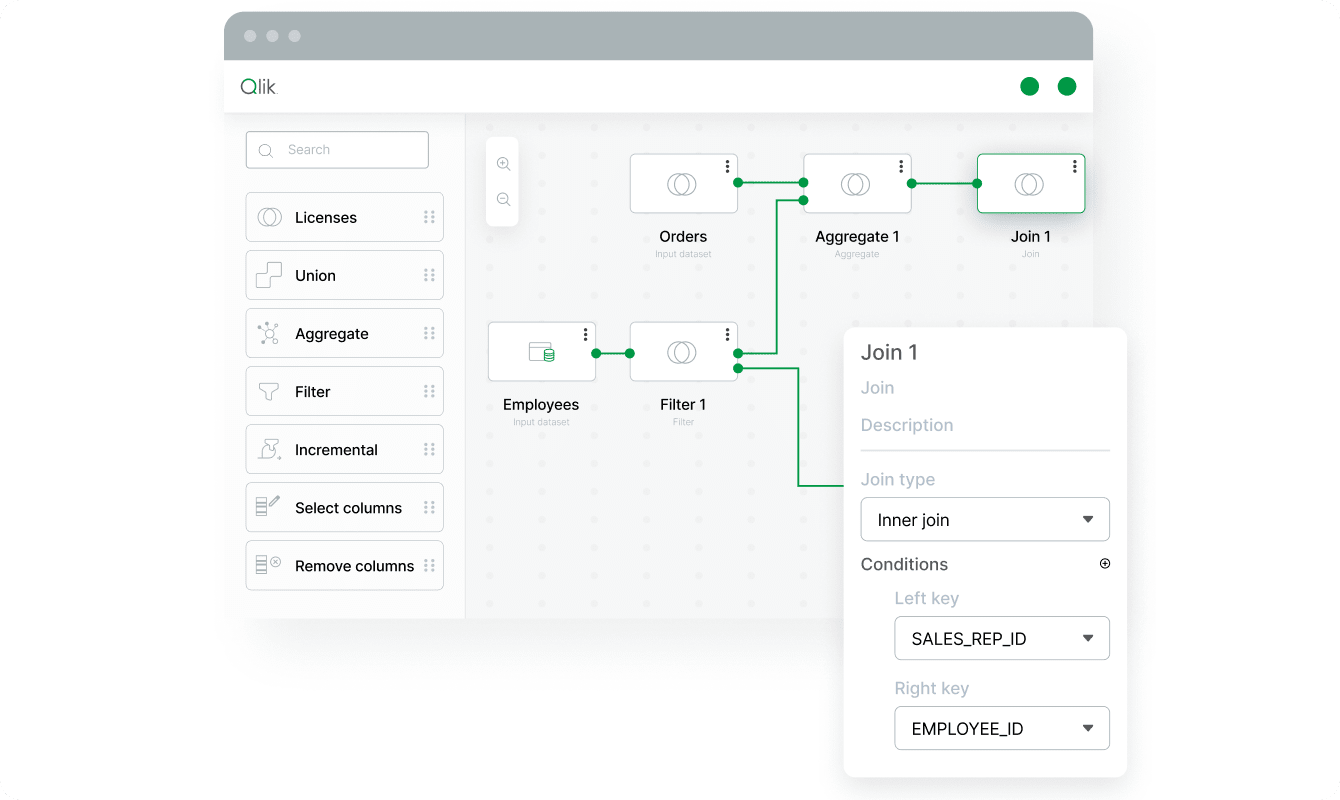Open the three-dot menu on Orders node
The image size is (1340, 800).
[727, 167]
